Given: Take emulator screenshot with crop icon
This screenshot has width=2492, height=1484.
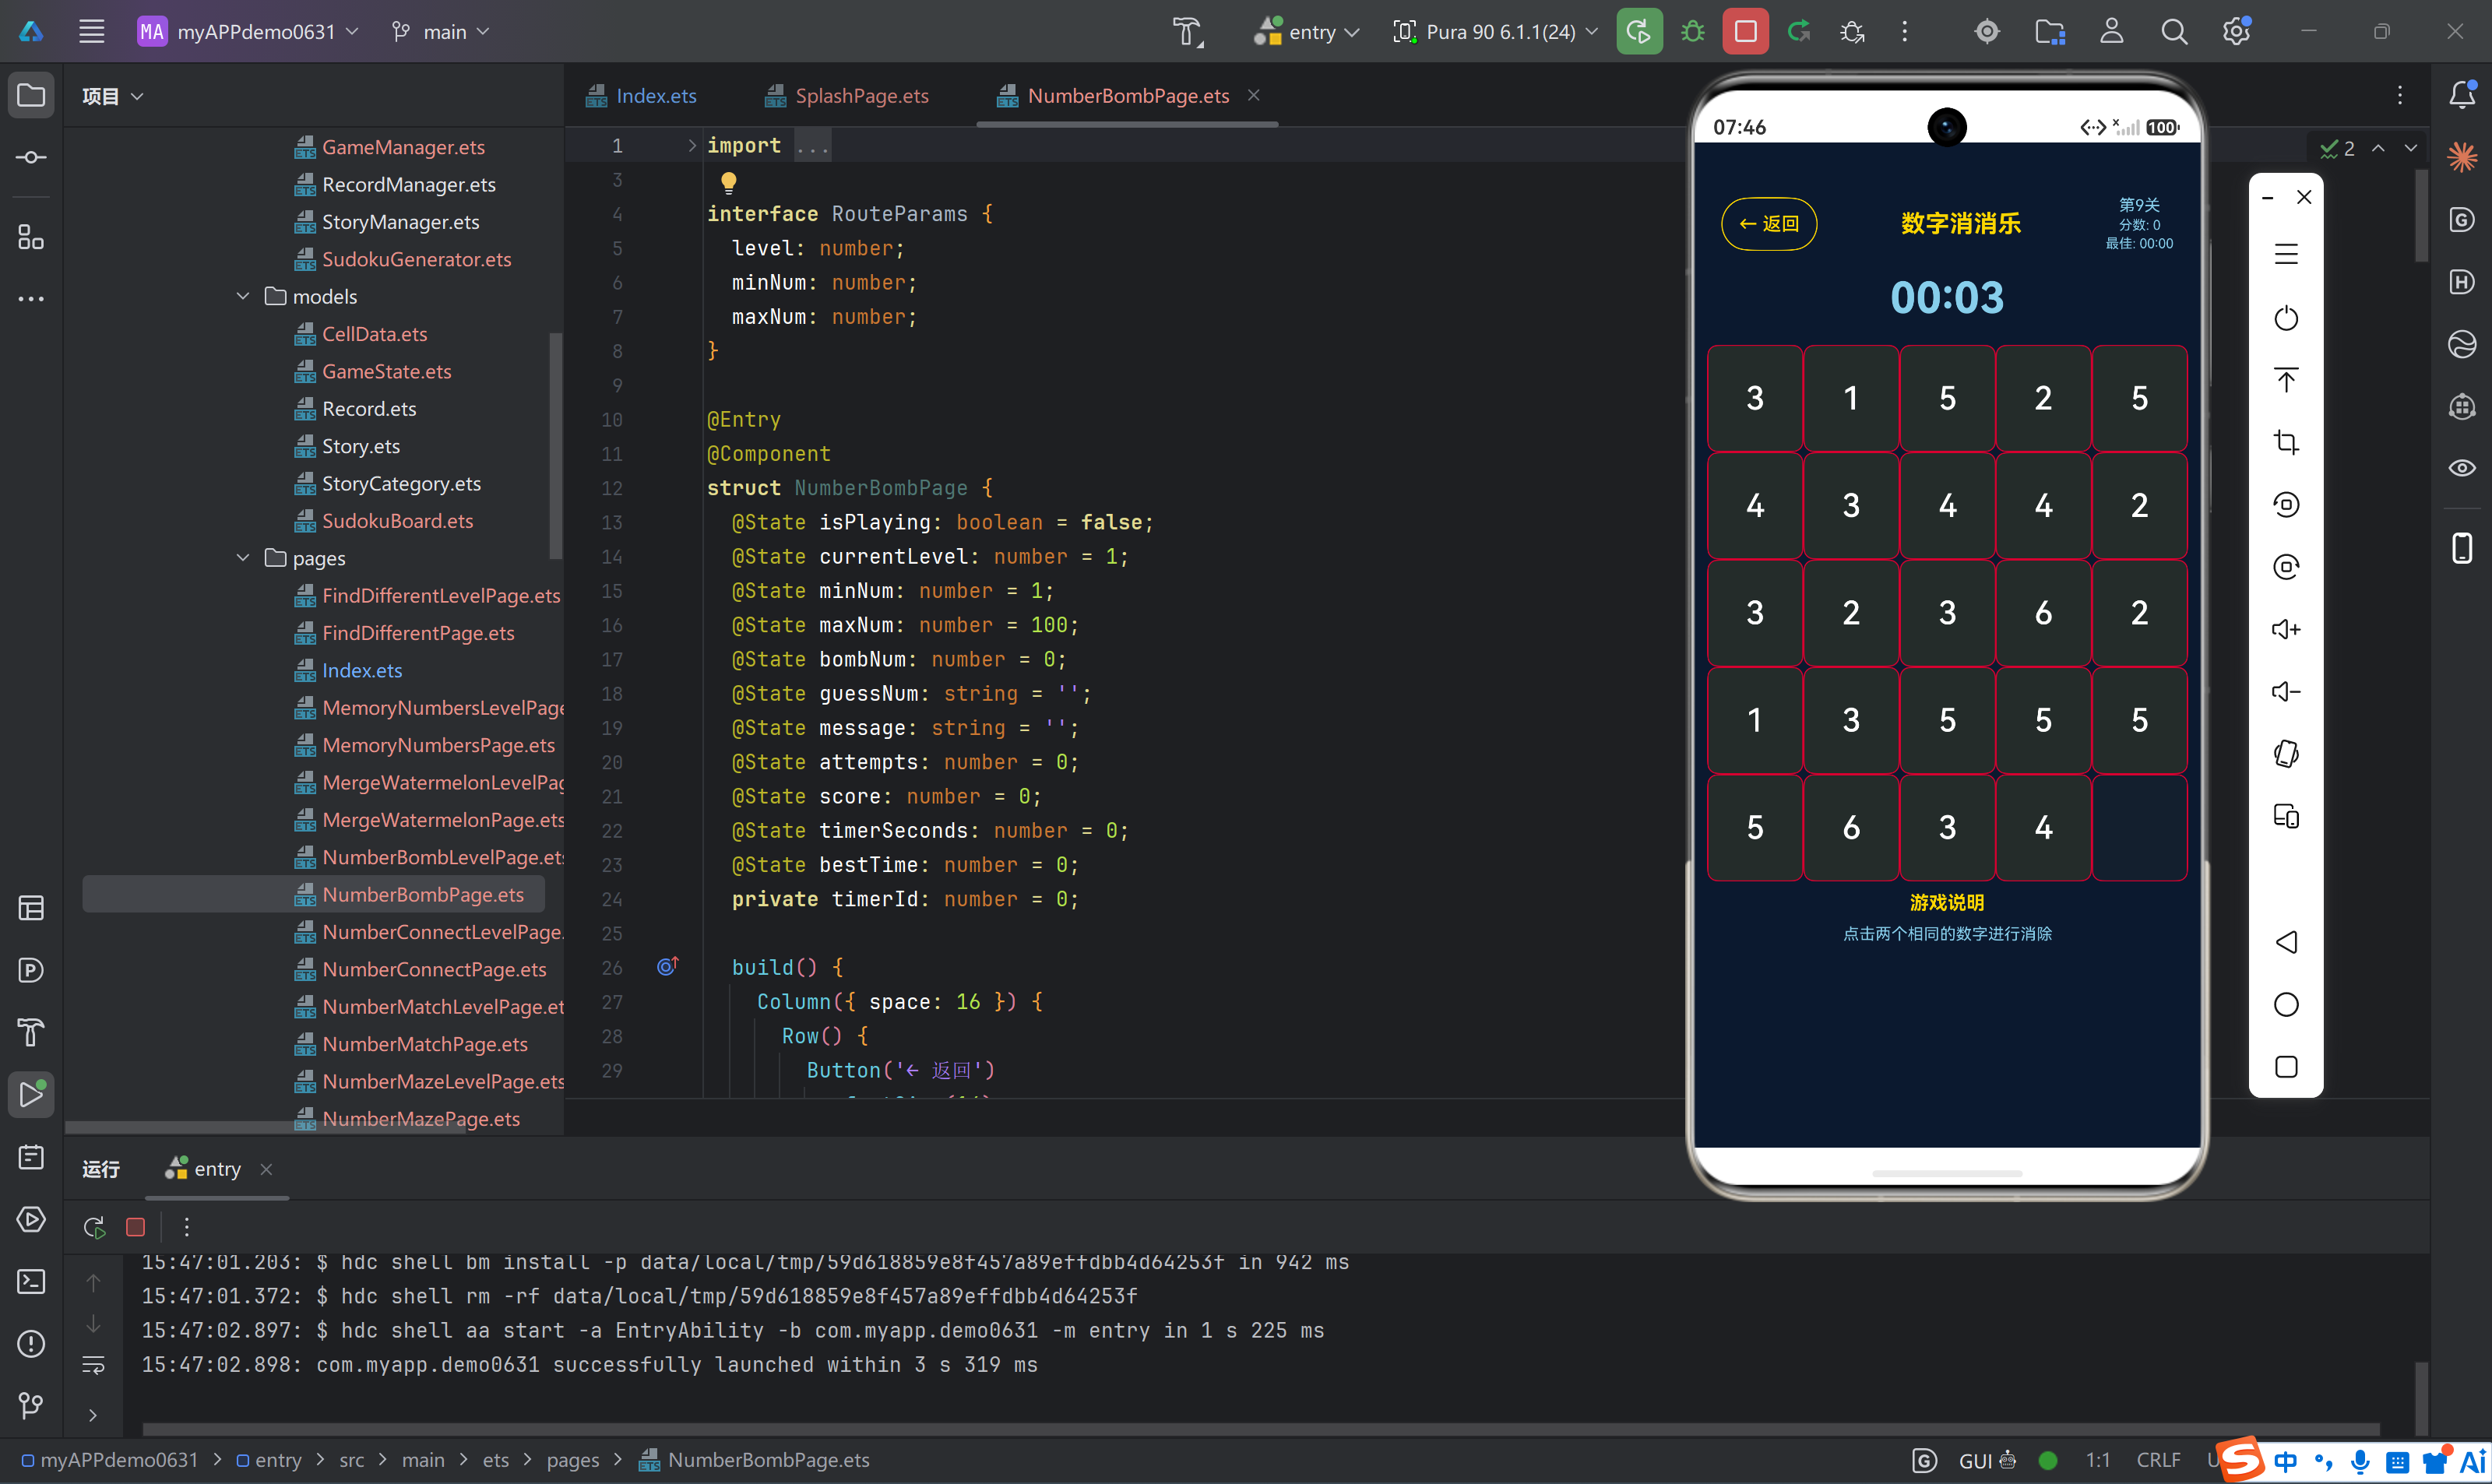Looking at the screenshot, I should (x=2286, y=442).
